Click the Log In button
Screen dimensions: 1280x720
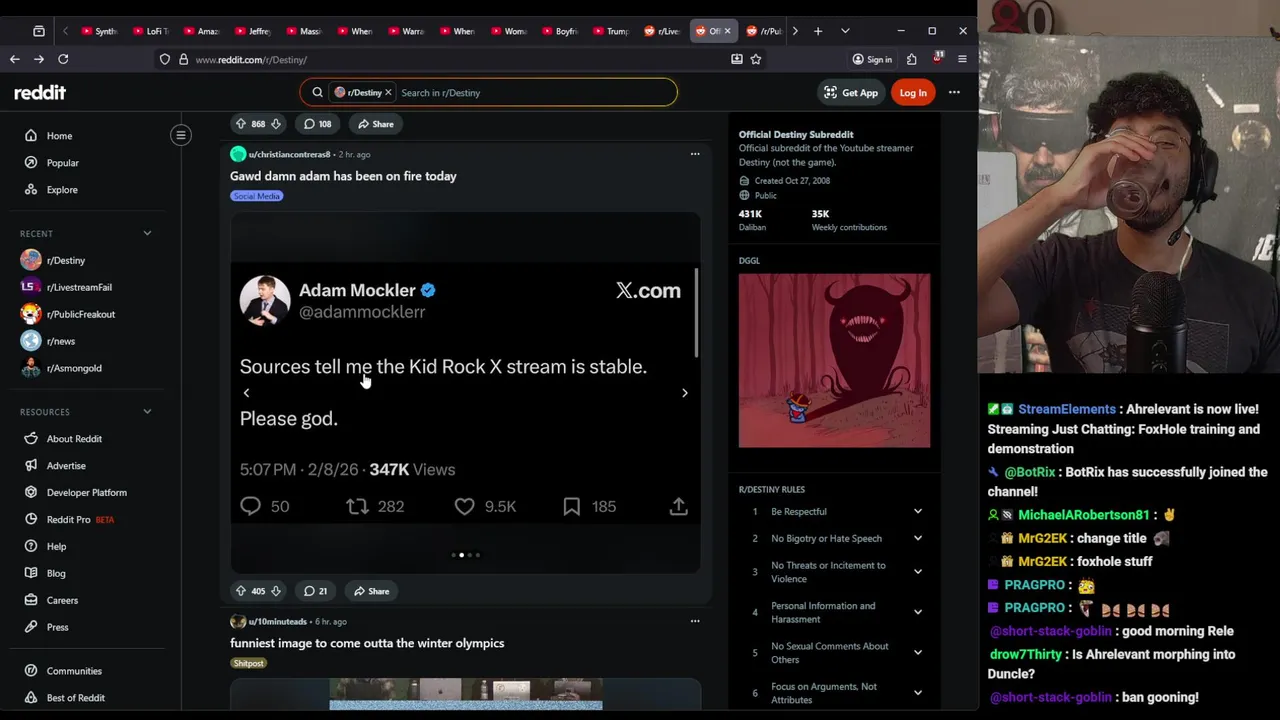pos(913,92)
